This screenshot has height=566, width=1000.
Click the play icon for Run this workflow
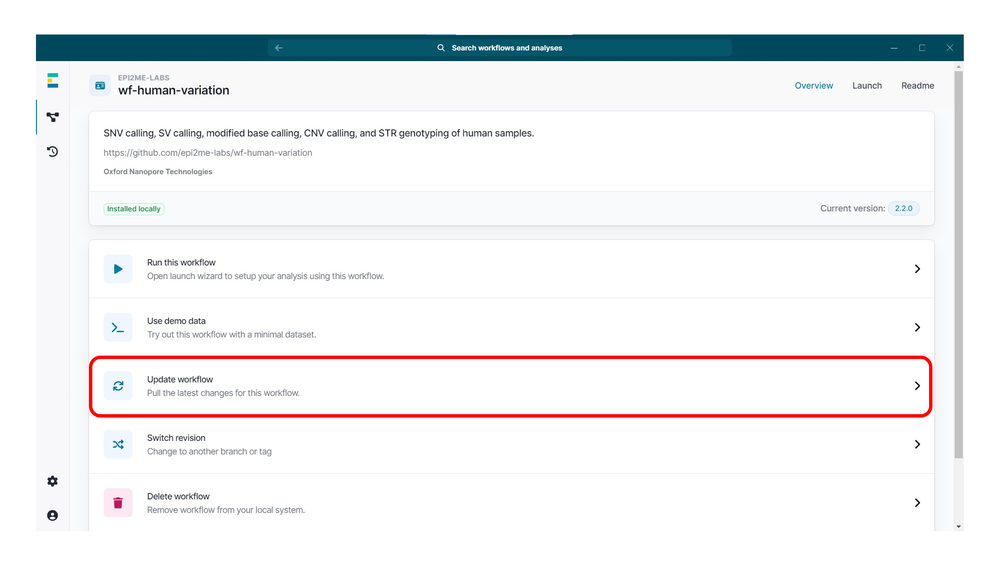click(118, 269)
